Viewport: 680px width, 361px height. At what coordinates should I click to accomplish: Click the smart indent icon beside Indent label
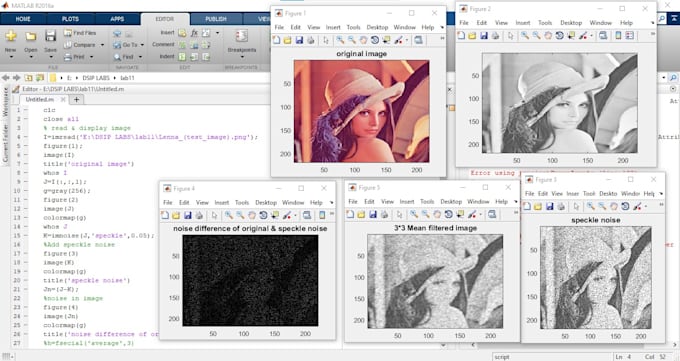tap(182, 57)
